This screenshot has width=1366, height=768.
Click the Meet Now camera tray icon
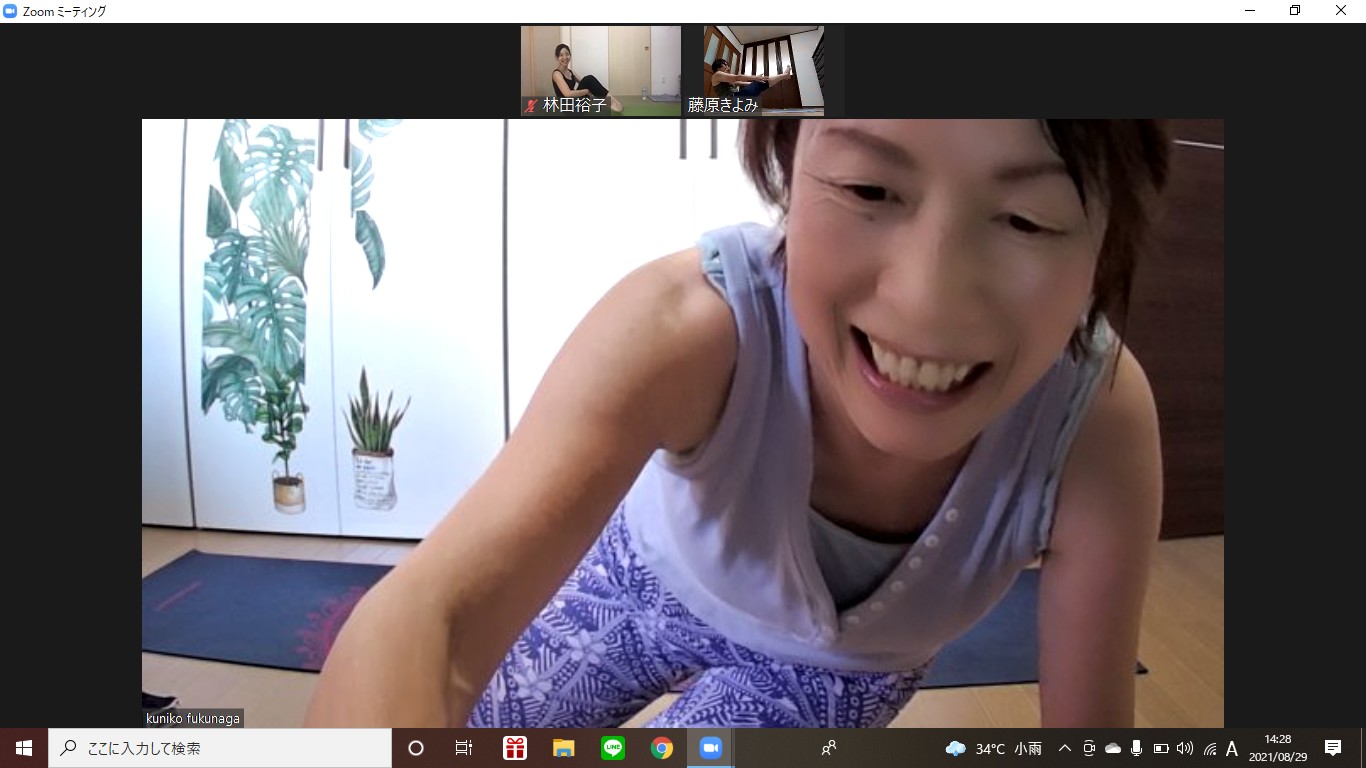(1089, 748)
